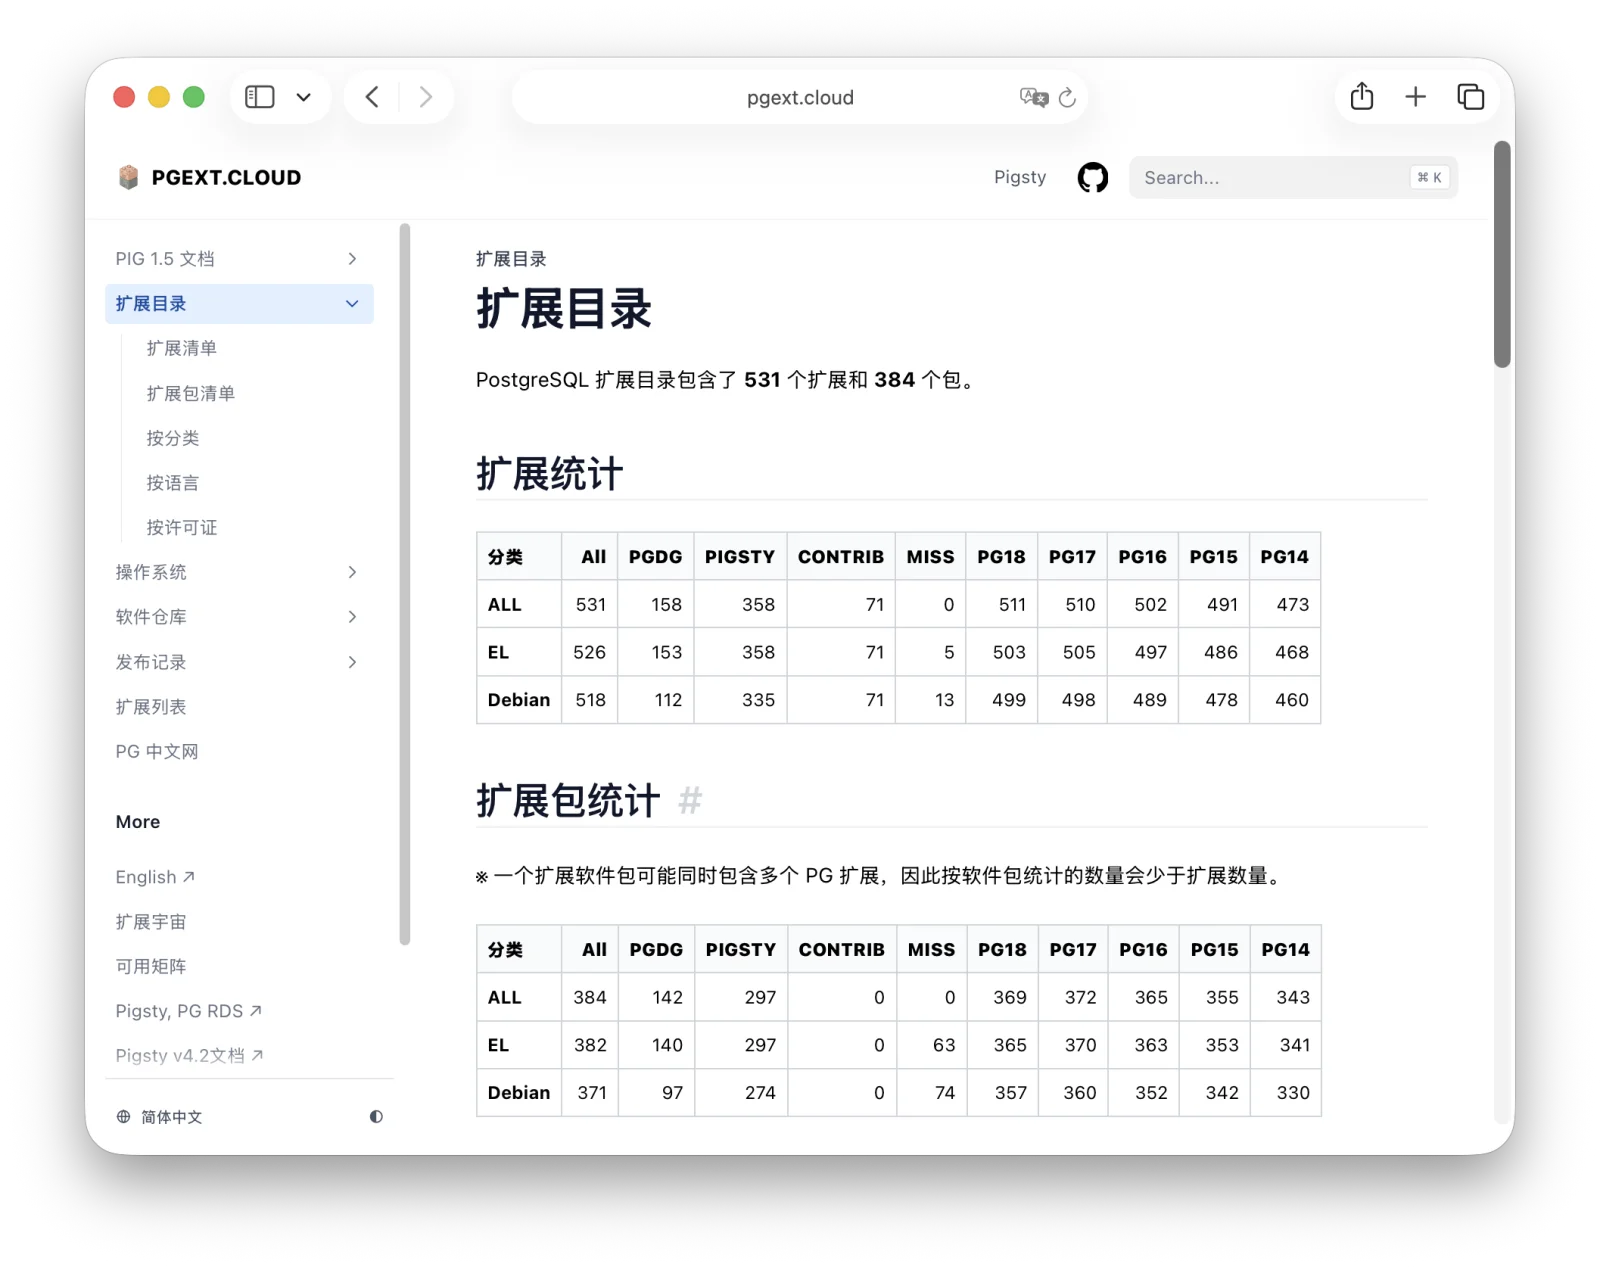Toggle the Safari sidebar button
This screenshot has width=1600, height=1267.
coord(260,97)
